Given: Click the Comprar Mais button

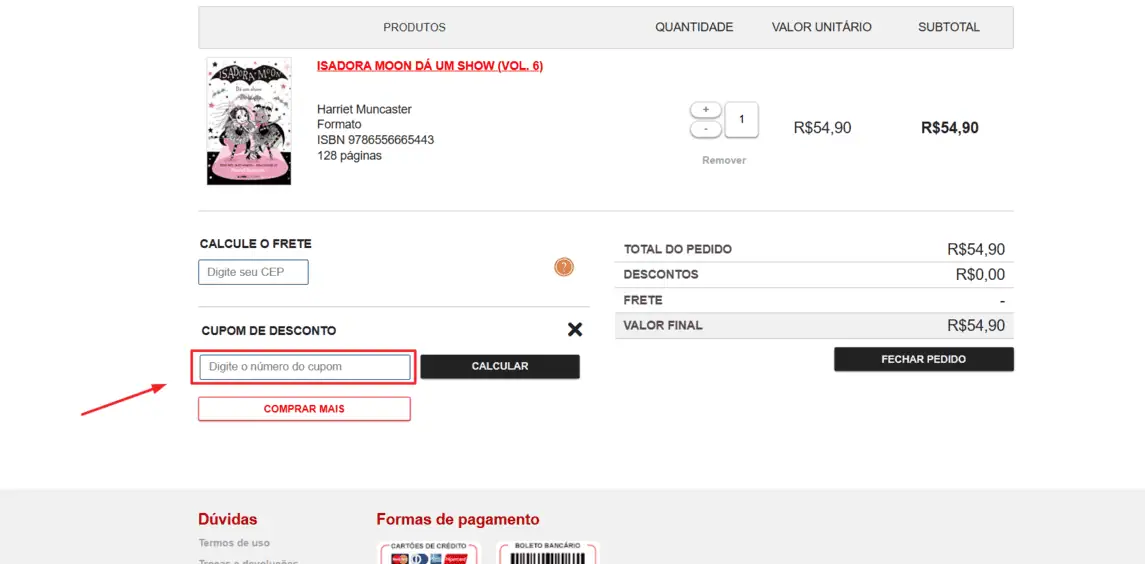Looking at the screenshot, I should pos(304,409).
